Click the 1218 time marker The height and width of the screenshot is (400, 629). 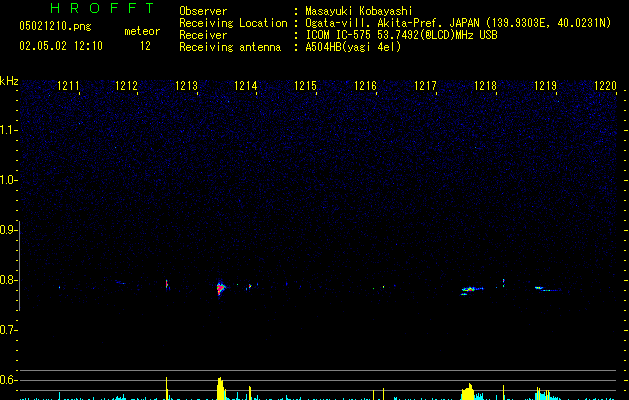(485, 86)
